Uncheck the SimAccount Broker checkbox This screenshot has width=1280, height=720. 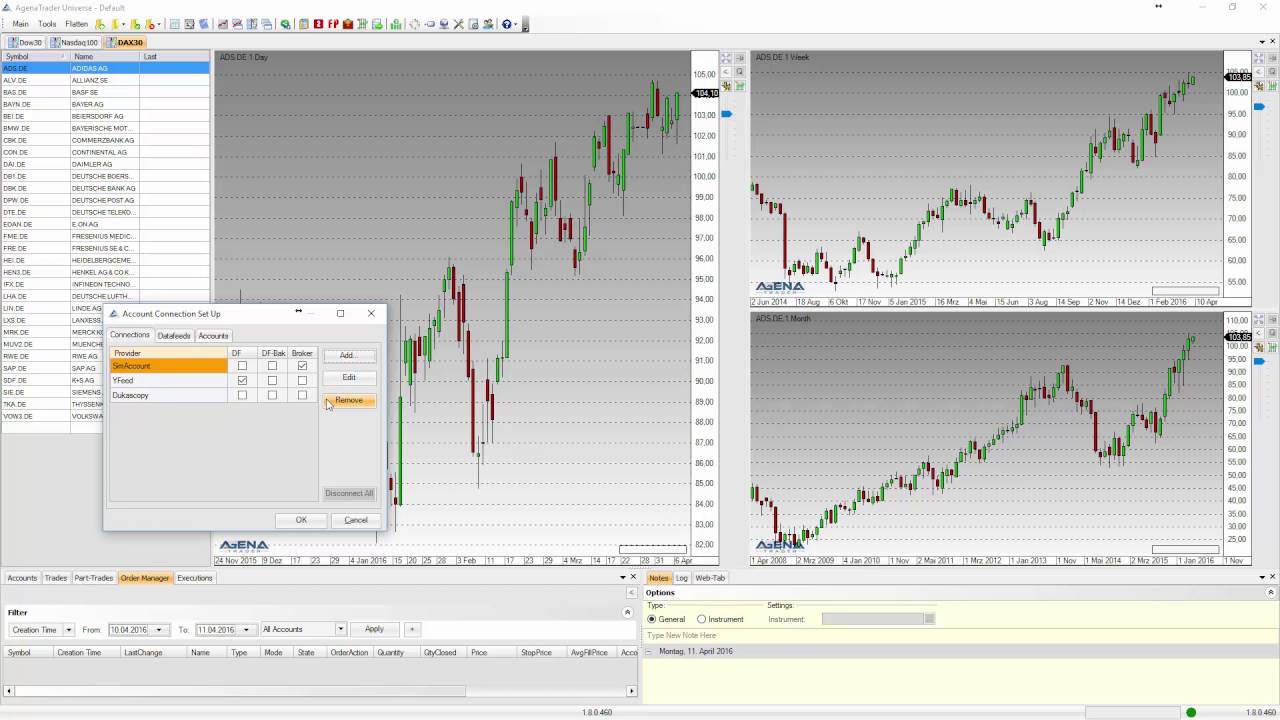pyautogui.click(x=302, y=366)
